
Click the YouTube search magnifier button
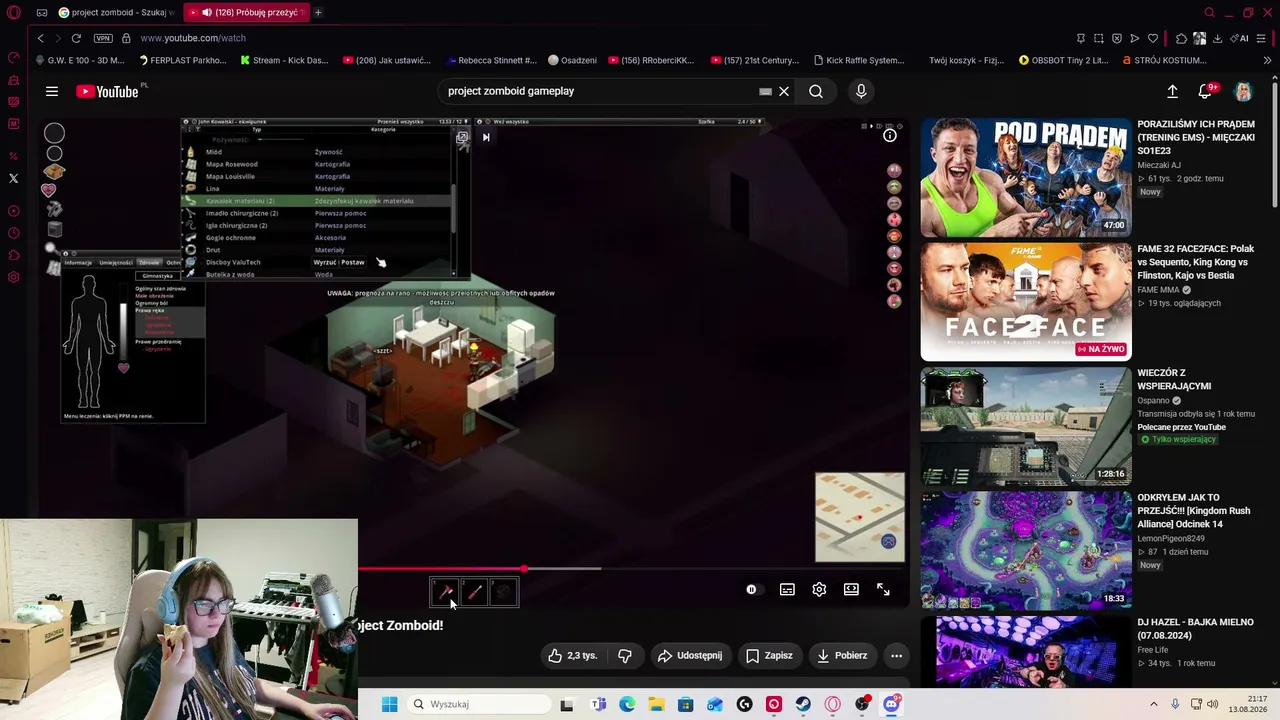816,91
